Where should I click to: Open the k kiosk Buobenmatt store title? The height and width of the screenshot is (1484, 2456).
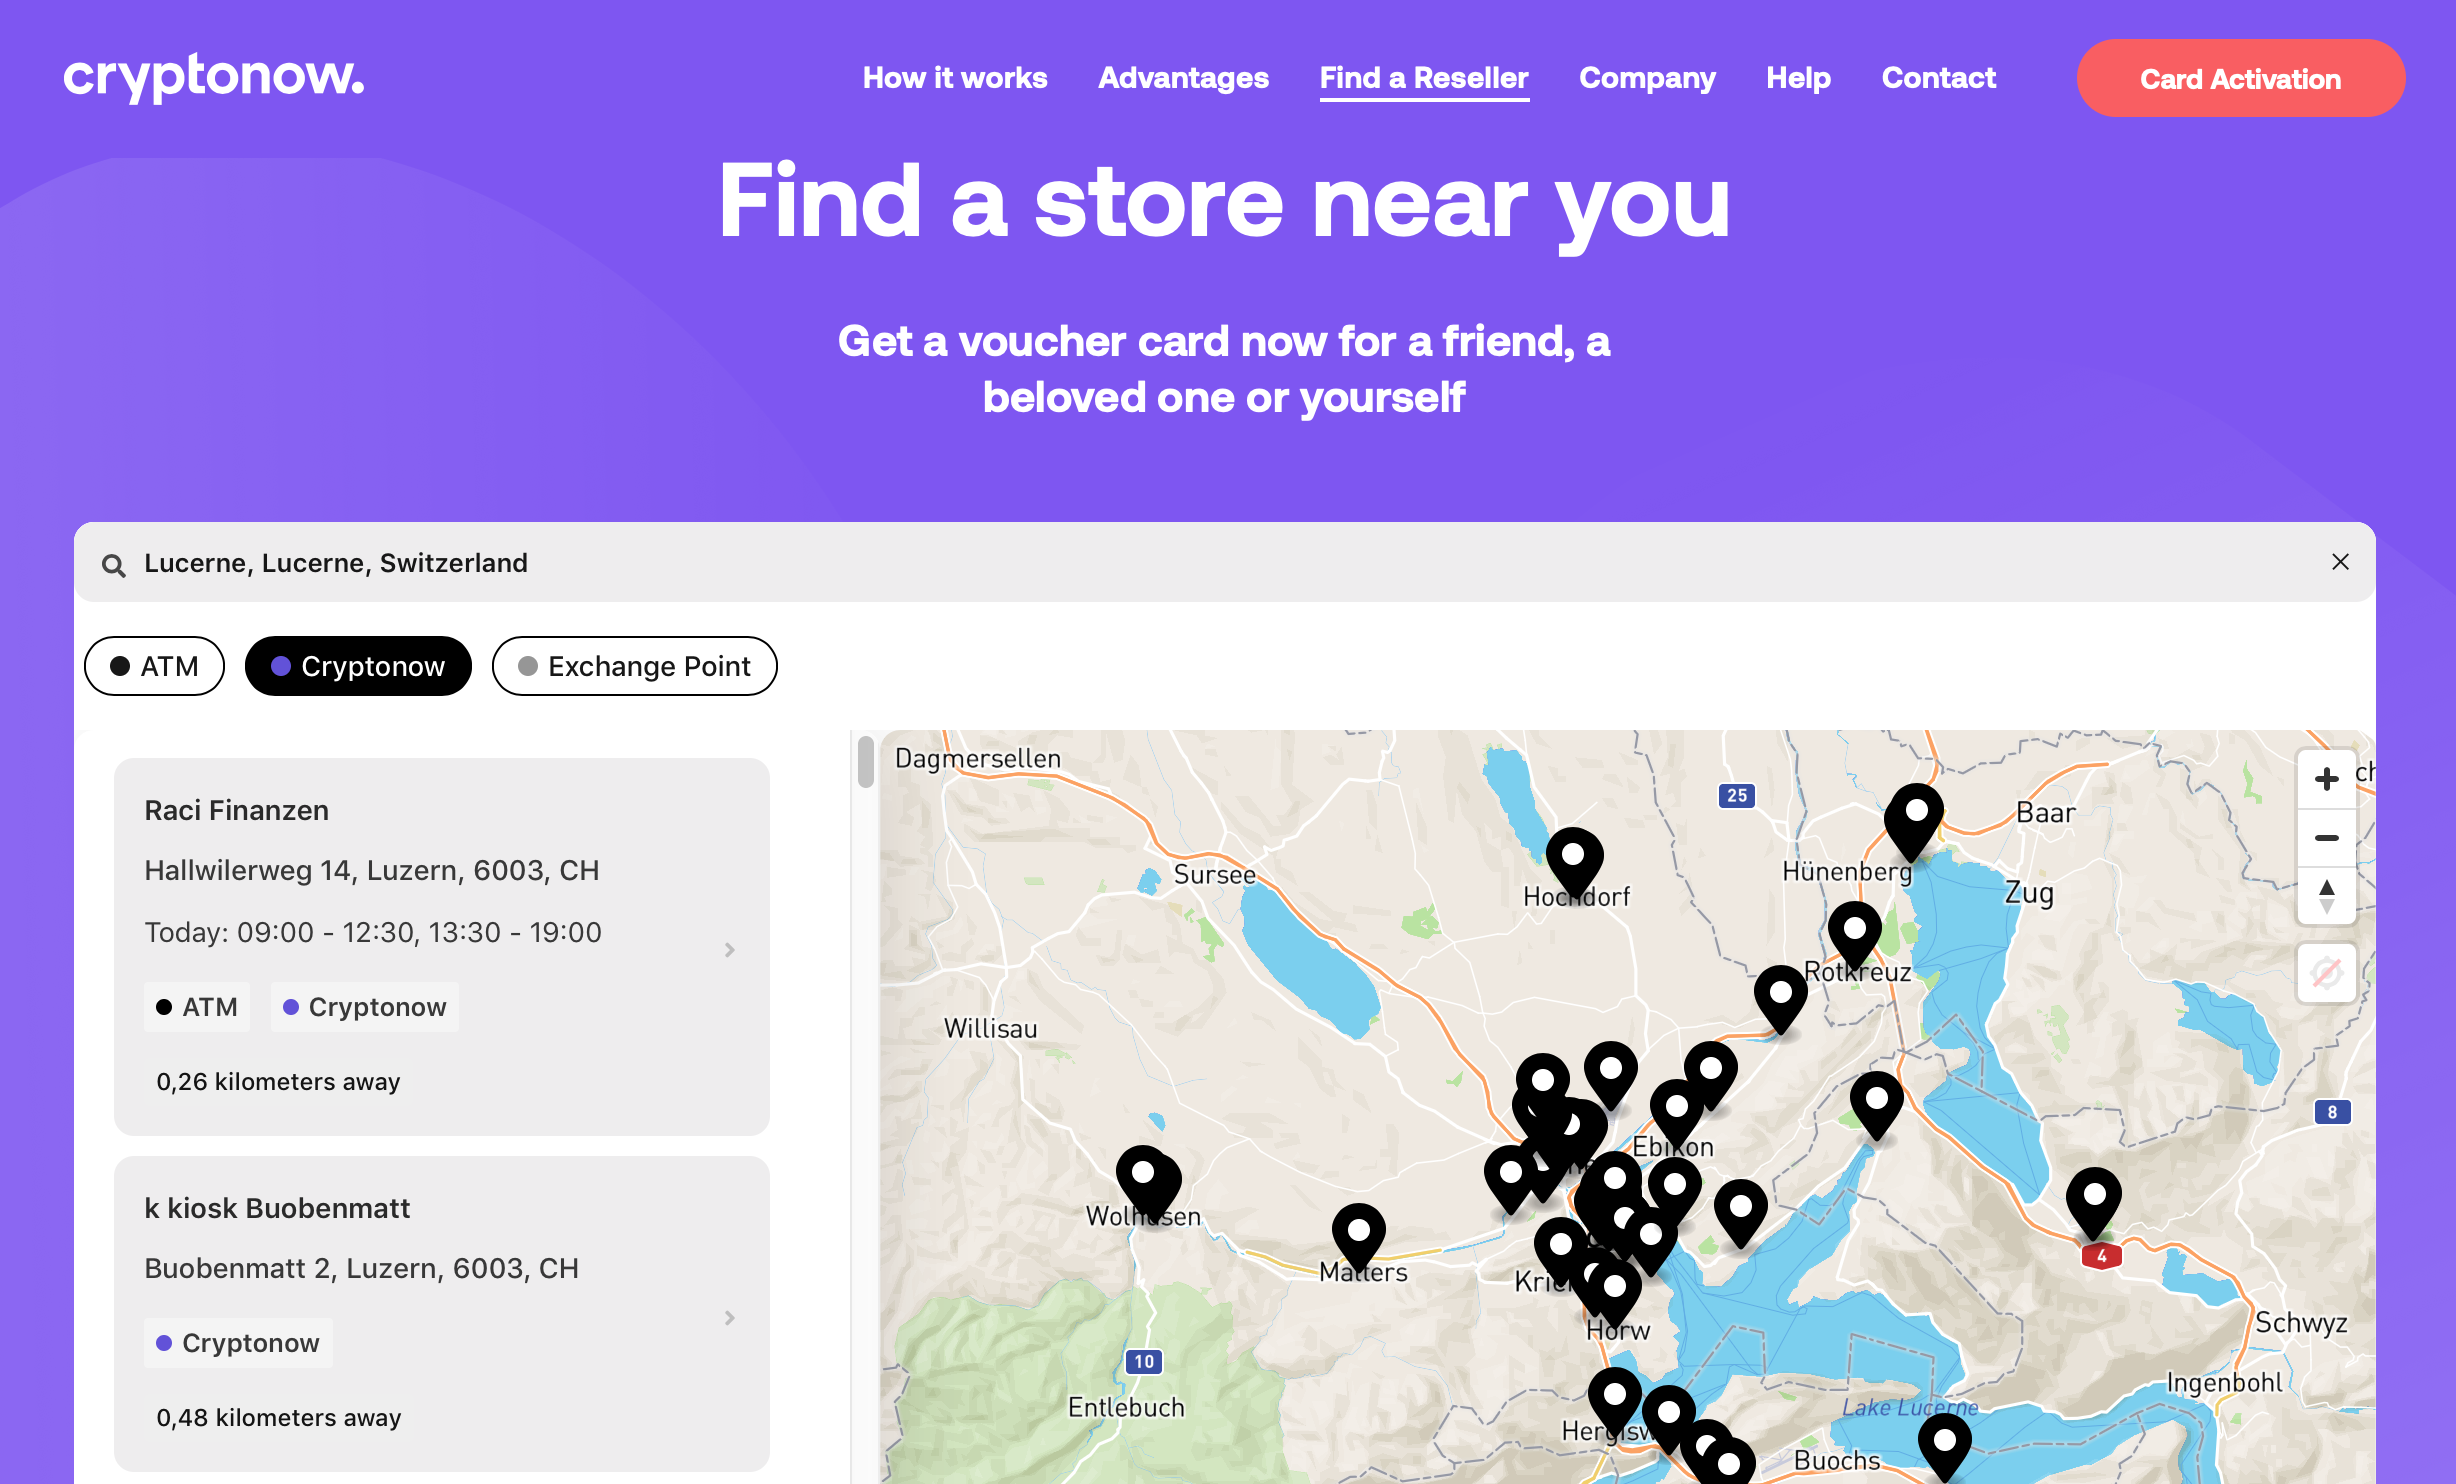point(277,1208)
